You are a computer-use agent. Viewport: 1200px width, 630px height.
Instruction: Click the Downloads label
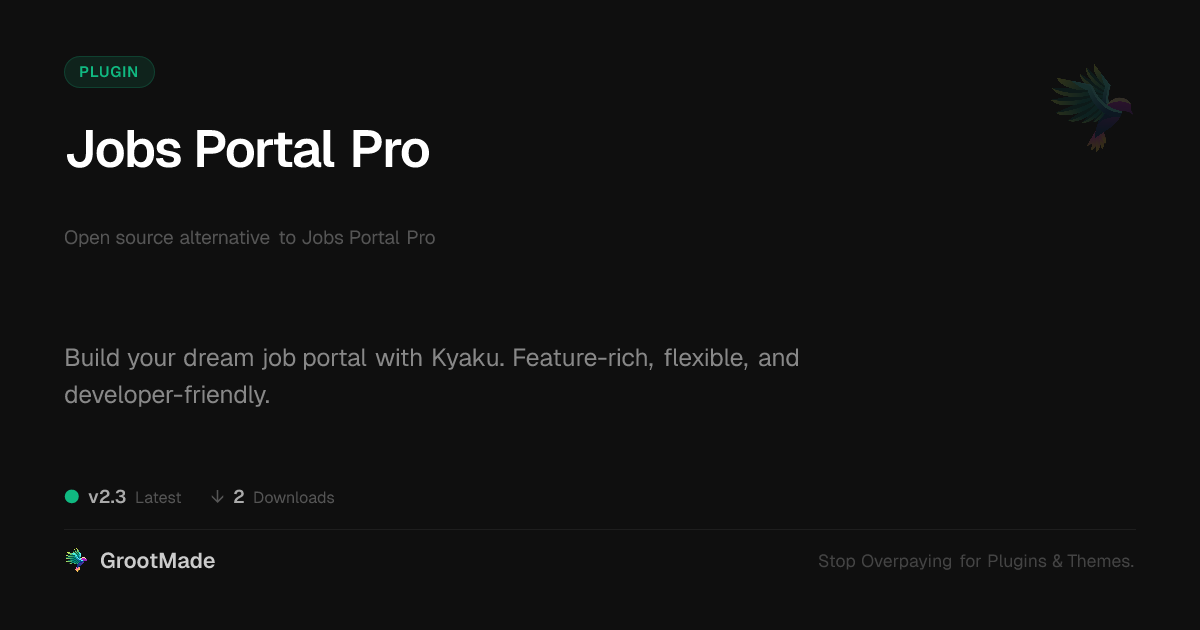293,498
